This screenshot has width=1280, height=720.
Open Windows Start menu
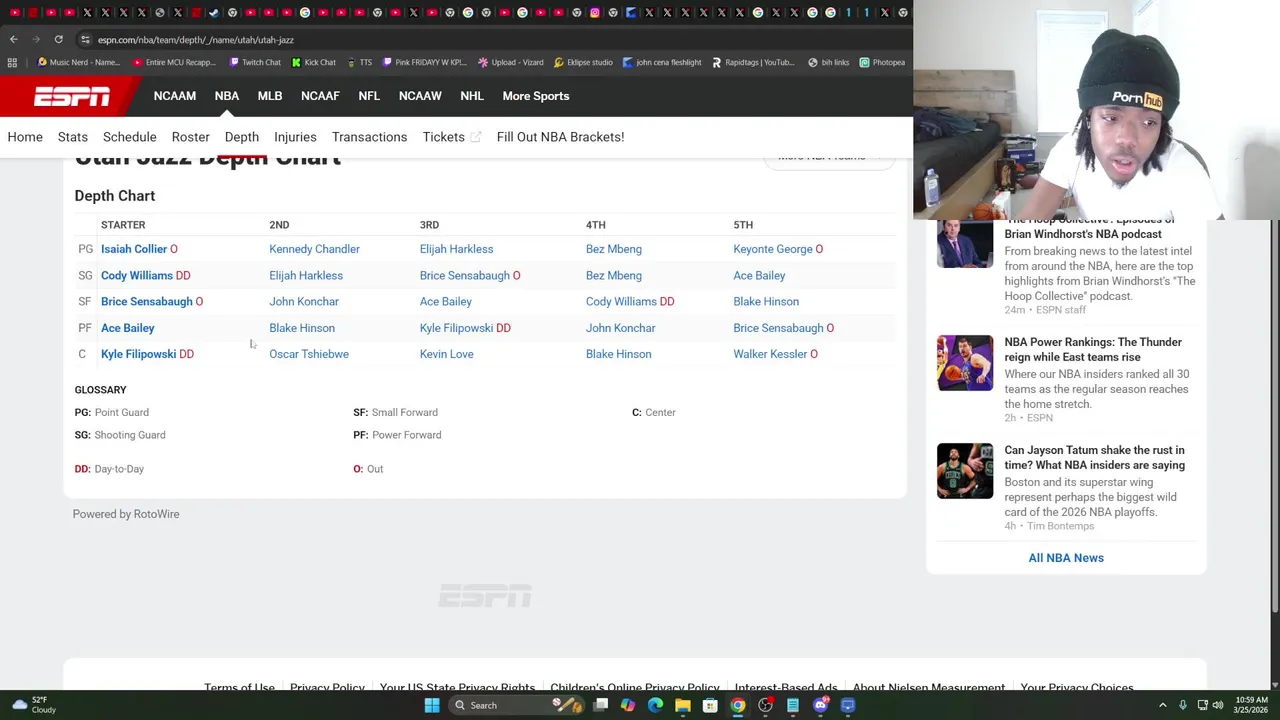tap(432, 705)
